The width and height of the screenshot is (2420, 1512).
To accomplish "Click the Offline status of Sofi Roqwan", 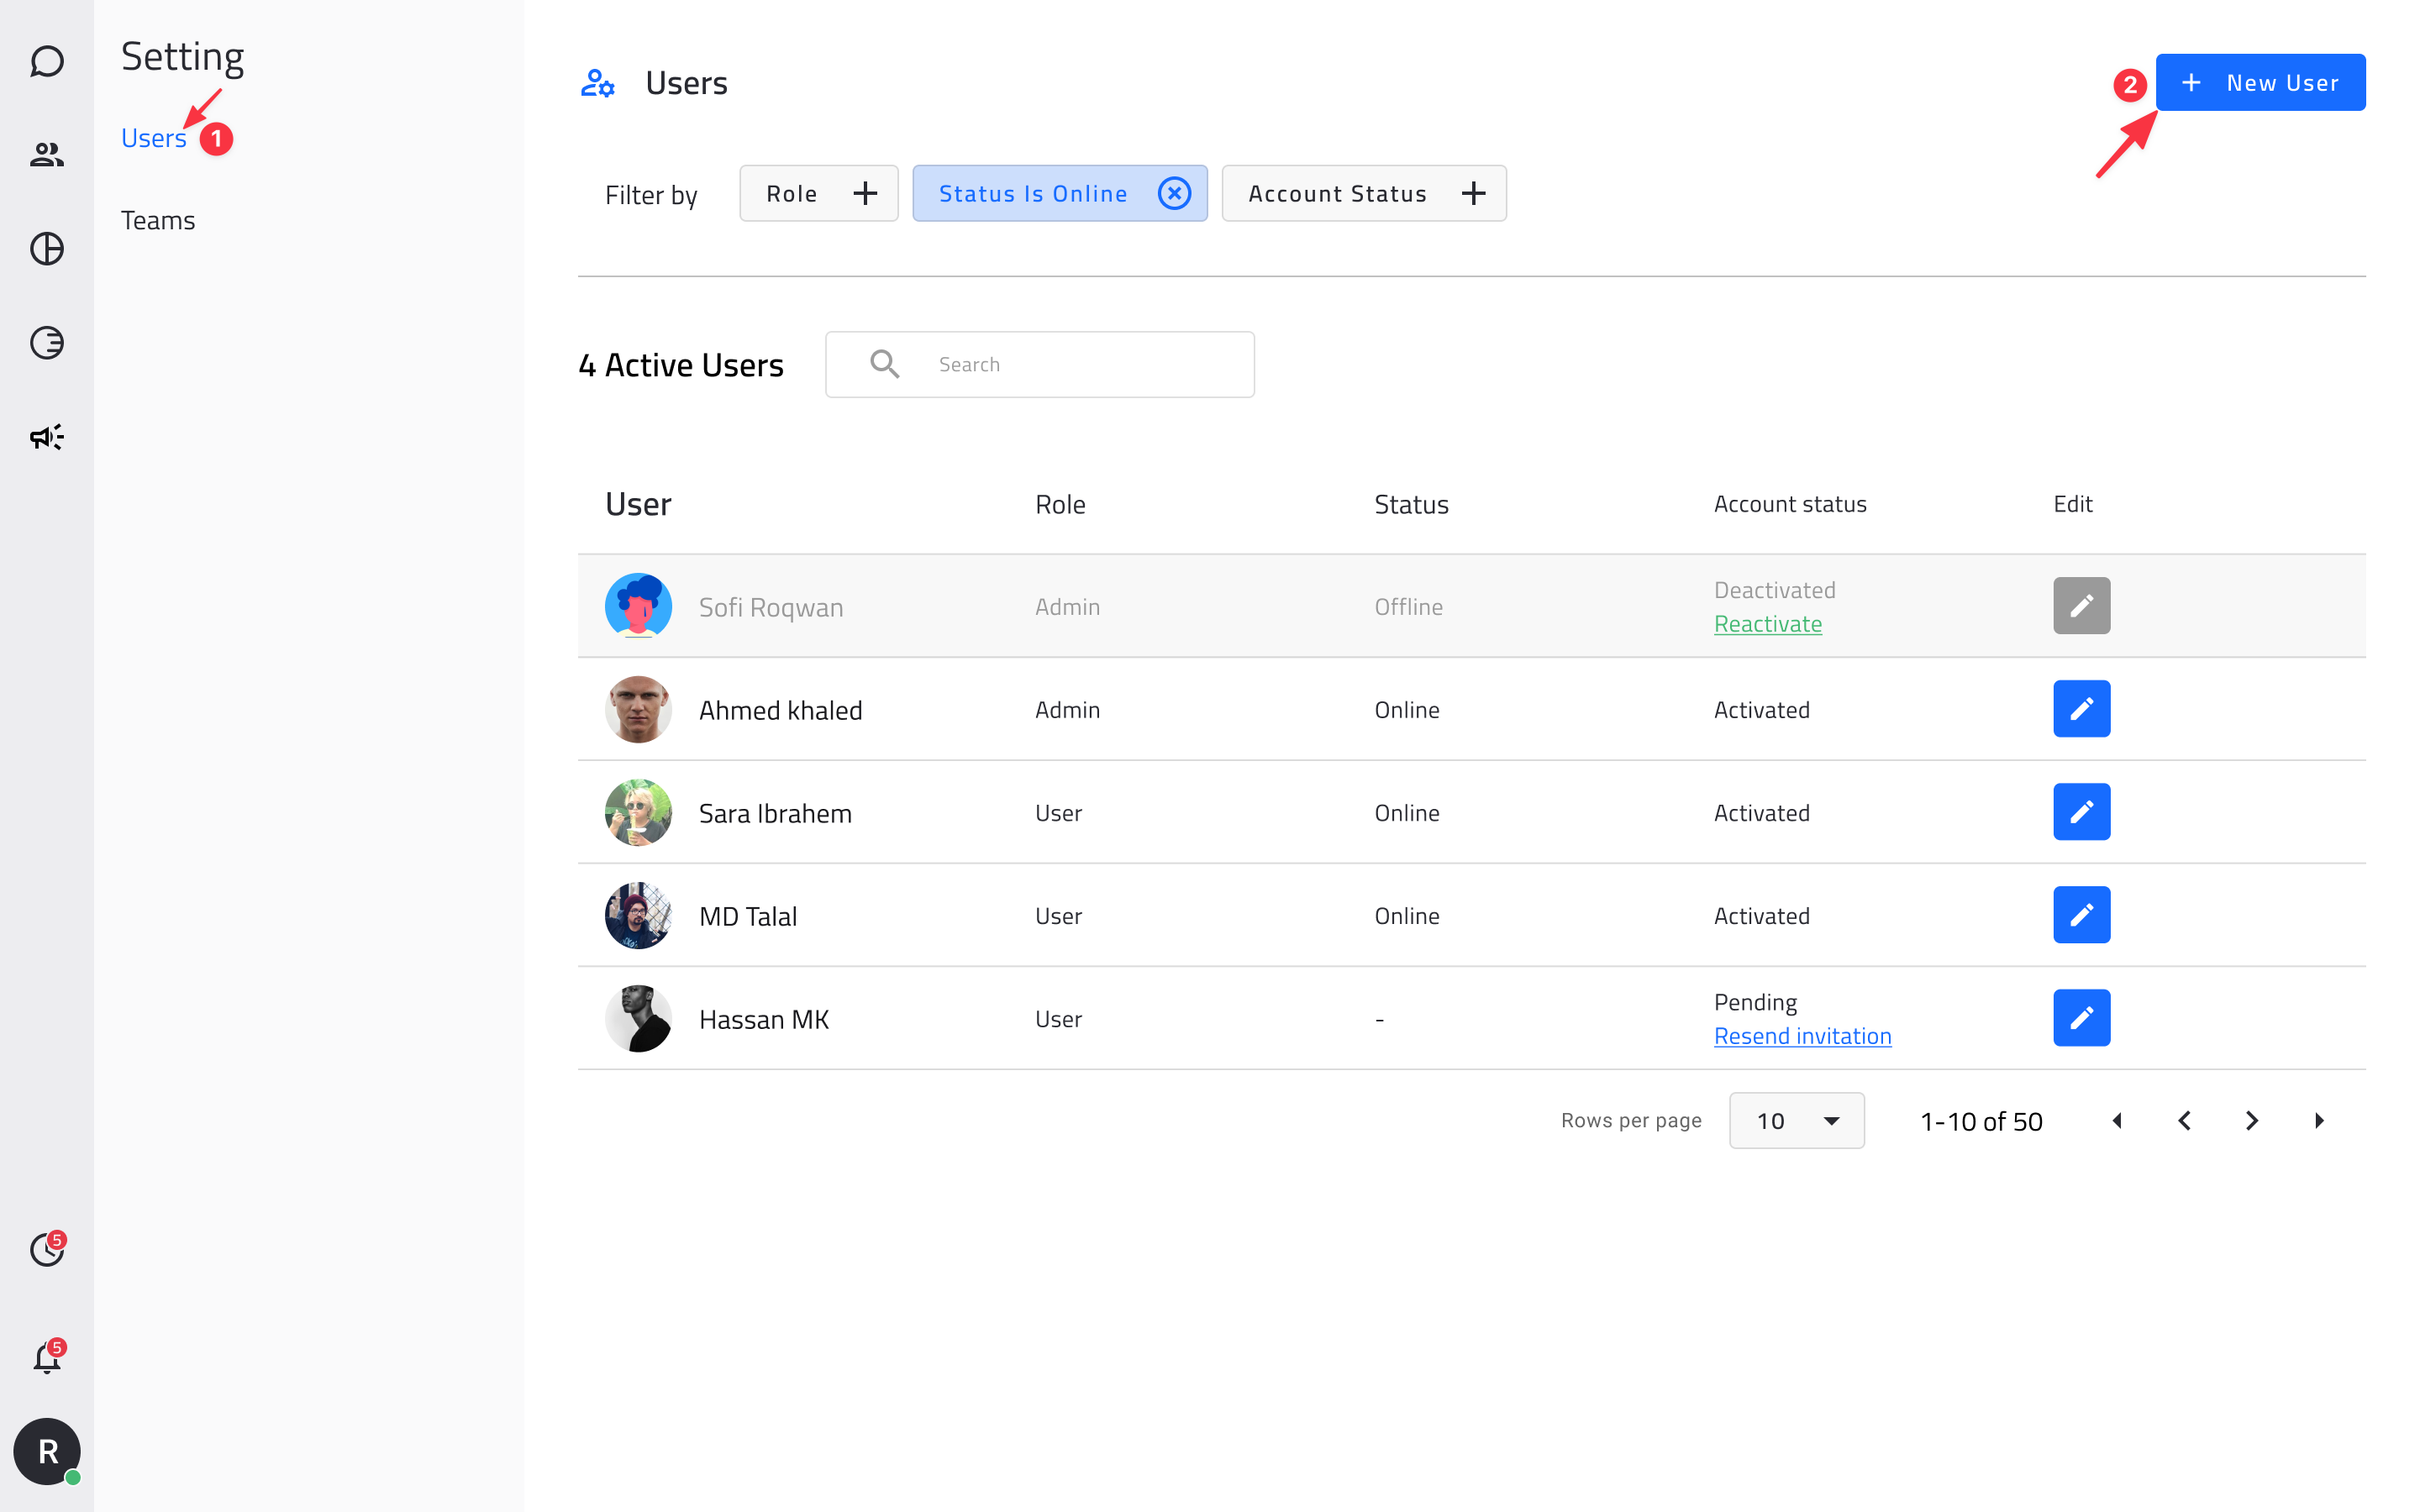I will (x=1408, y=607).
